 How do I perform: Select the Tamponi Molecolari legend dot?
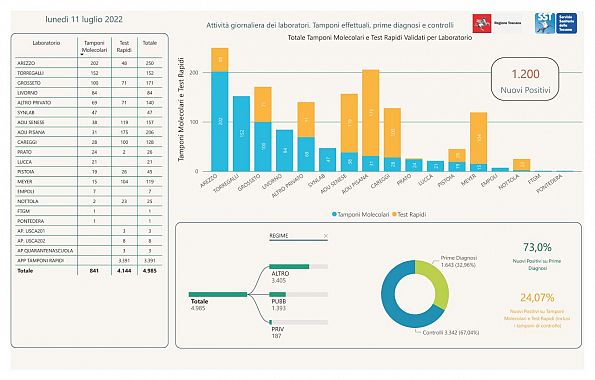334,214
